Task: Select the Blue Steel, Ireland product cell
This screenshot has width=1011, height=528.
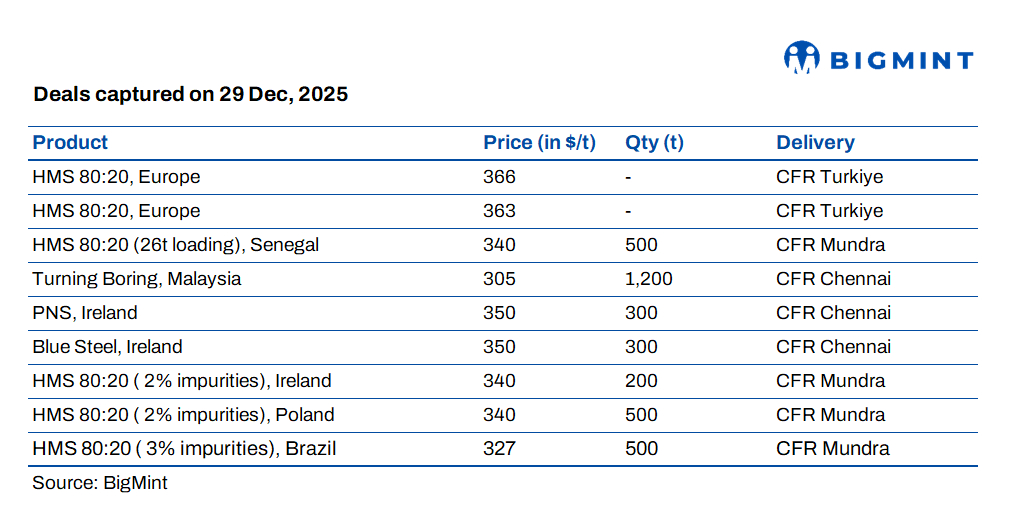Action: [107, 347]
